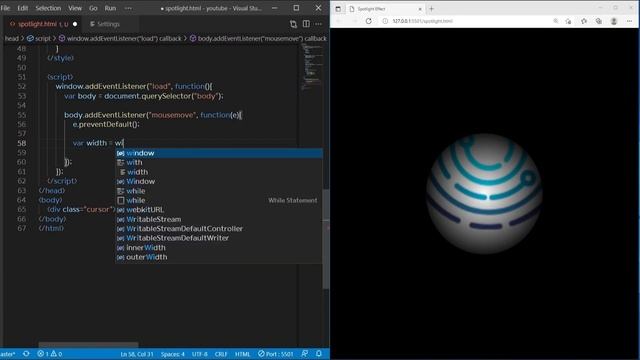Viewport: 640px width, 360px height.
Task: Select the script breadcrumb
Action: click(x=39, y=38)
